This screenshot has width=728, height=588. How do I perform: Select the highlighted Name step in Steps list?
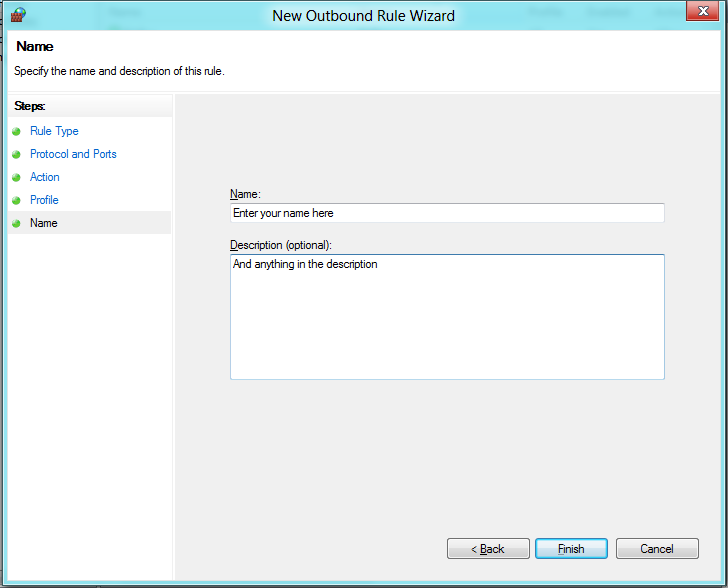(44, 223)
